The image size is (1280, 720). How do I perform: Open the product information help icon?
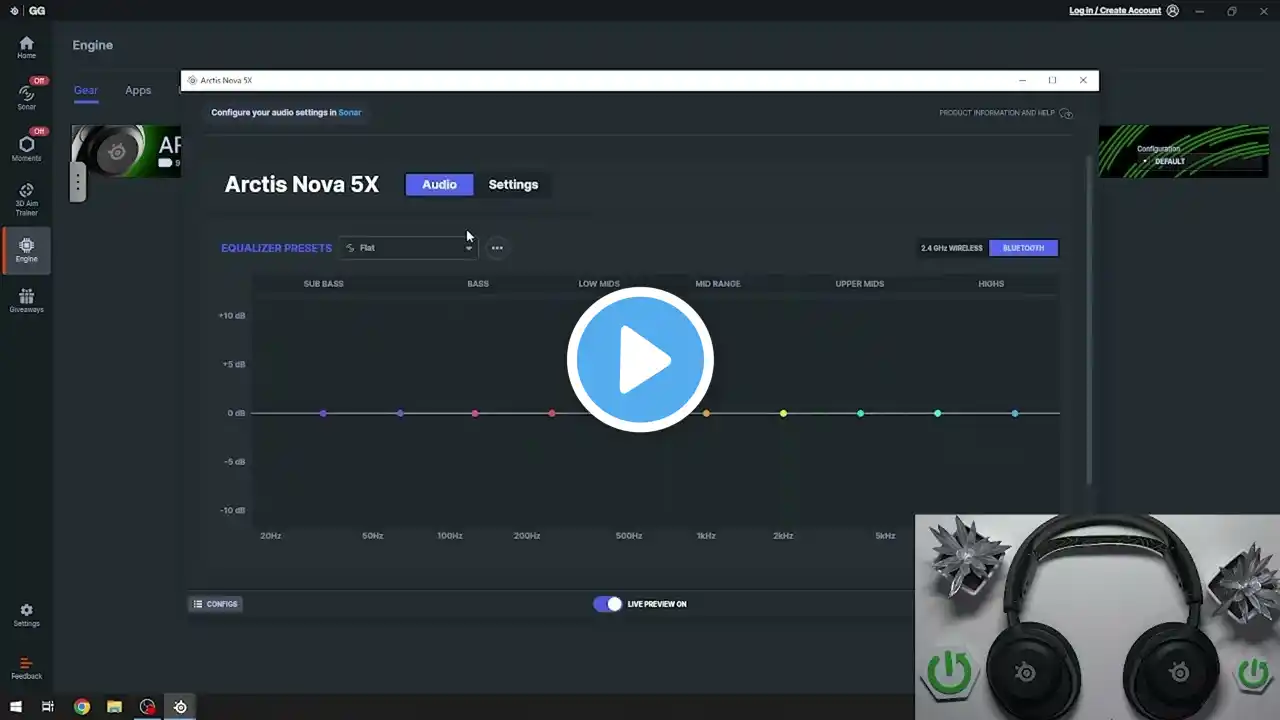pos(1066,113)
